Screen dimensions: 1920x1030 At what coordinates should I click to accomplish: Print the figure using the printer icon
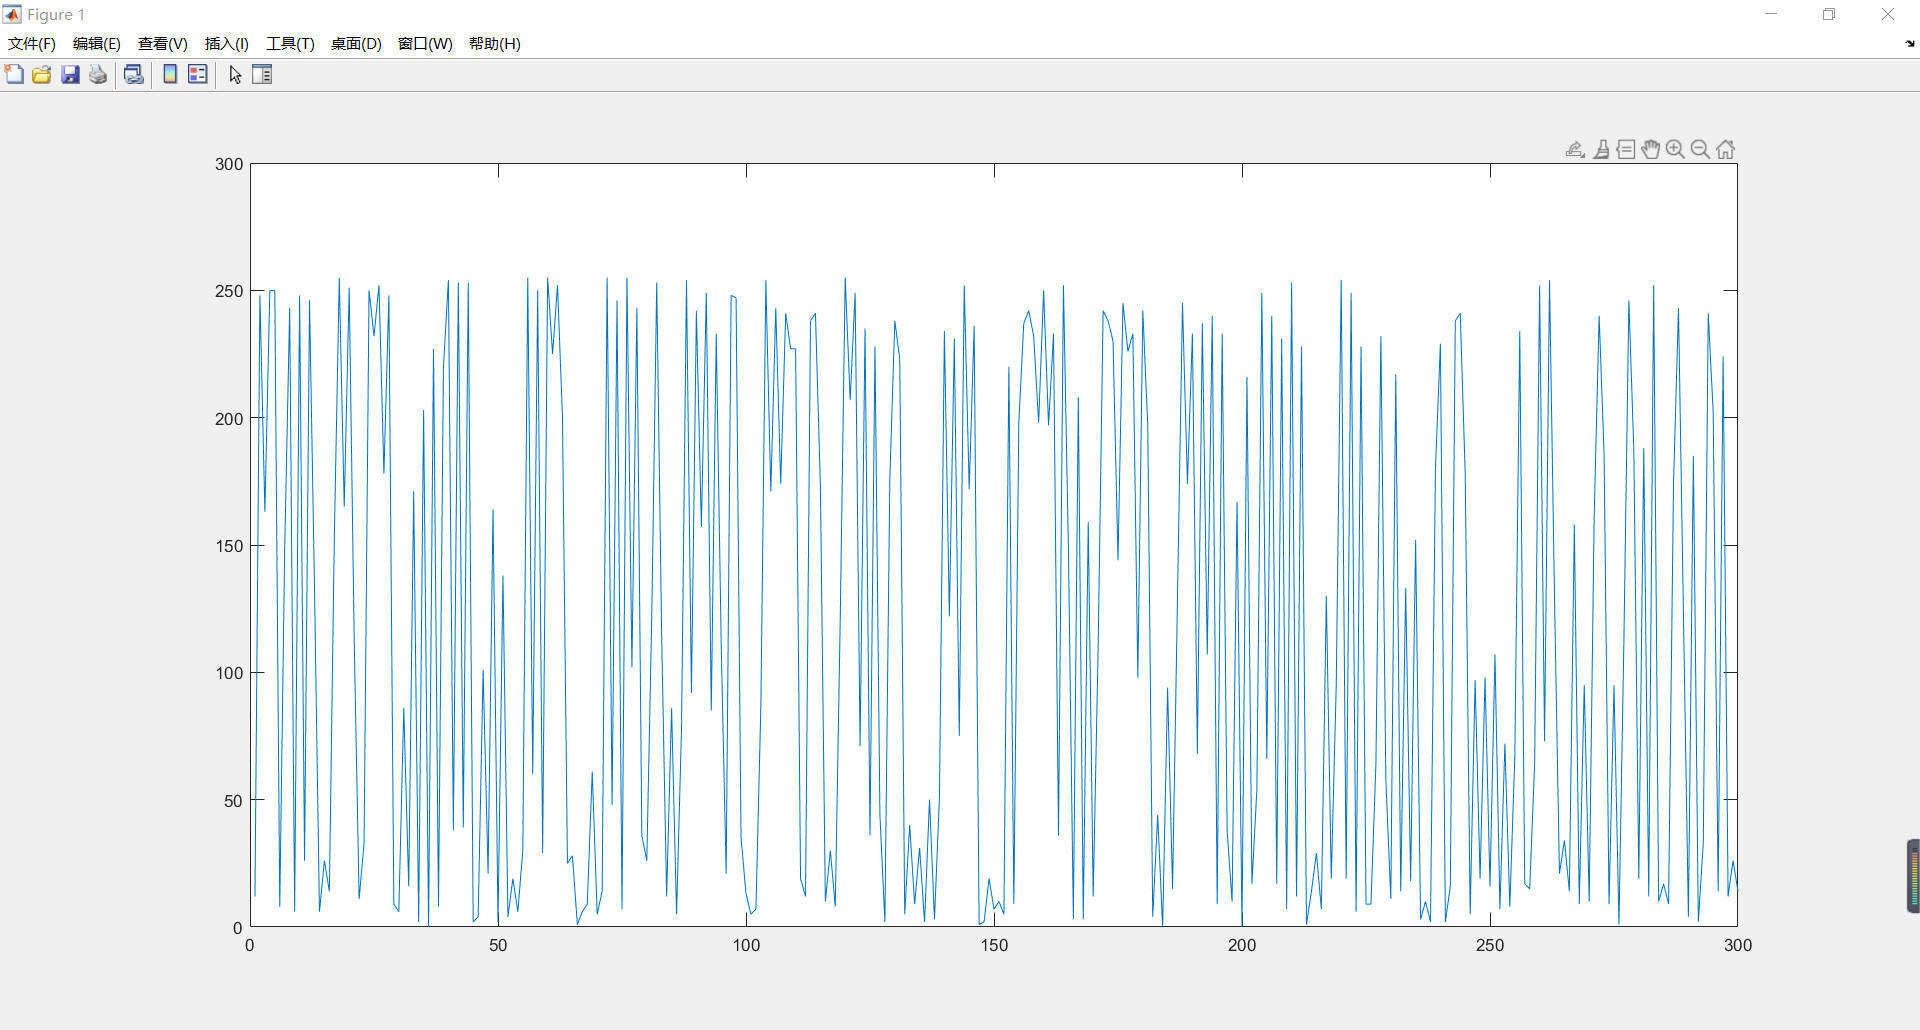[x=98, y=75]
